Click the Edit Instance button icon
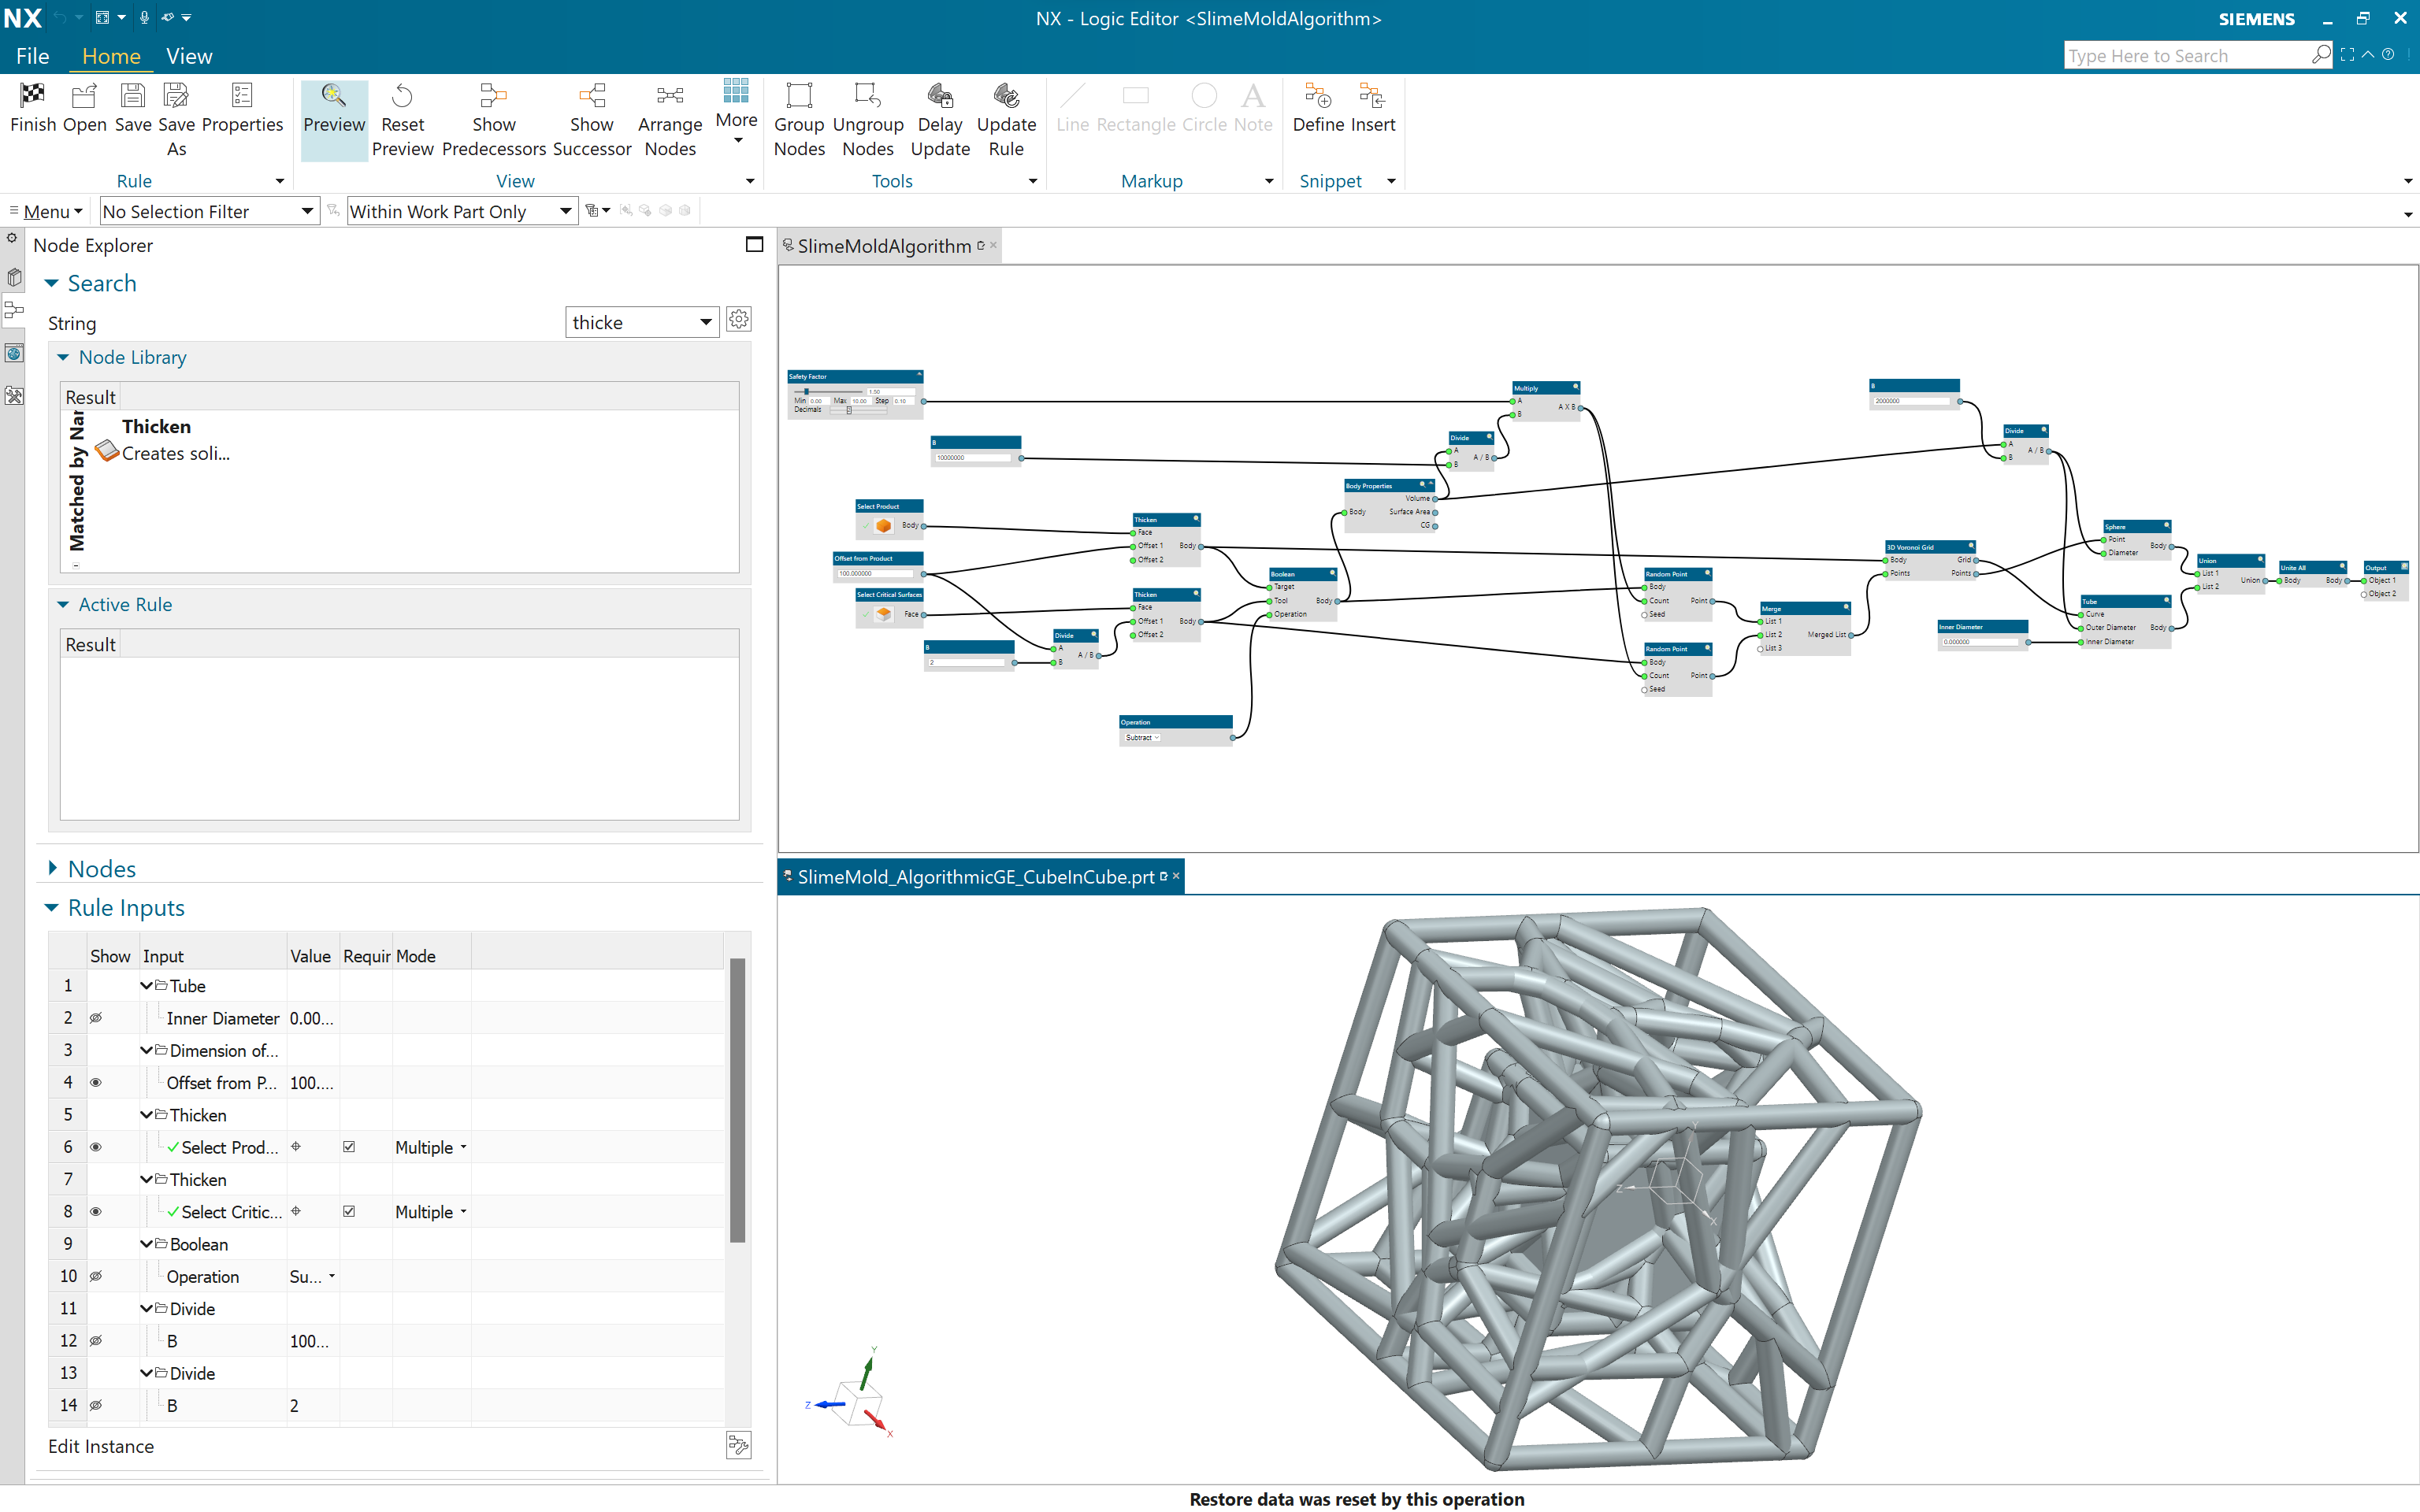Image resolution: width=2420 pixels, height=1512 pixels. [738, 1445]
